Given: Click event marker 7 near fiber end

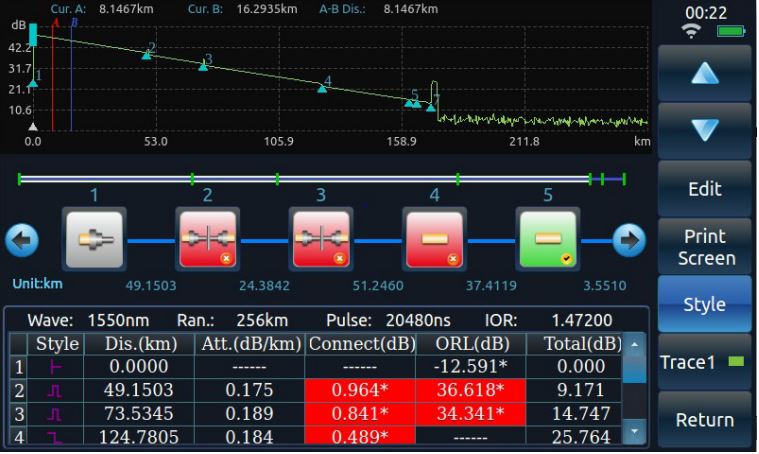Looking at the screenshot, I should (x=431, y=107).
